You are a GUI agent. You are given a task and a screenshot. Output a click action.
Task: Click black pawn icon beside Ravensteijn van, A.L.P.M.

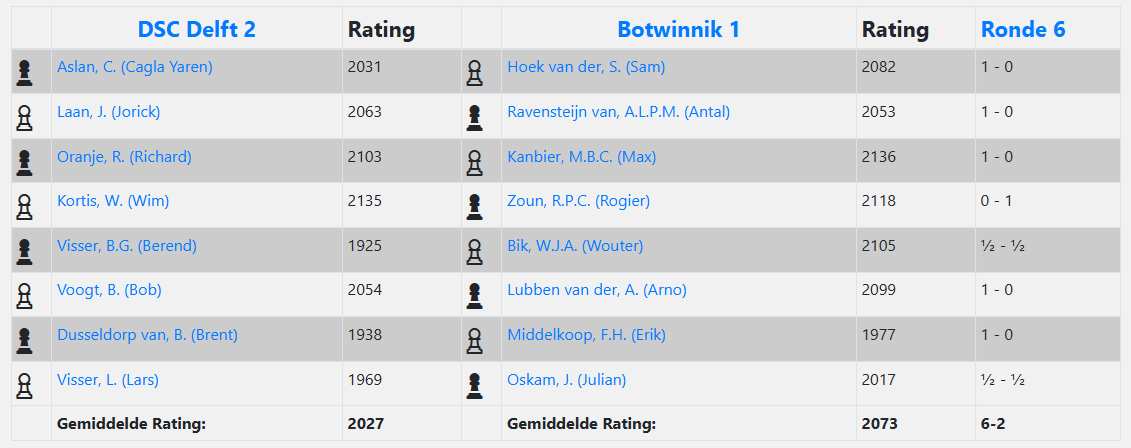(x=475, y=117)
